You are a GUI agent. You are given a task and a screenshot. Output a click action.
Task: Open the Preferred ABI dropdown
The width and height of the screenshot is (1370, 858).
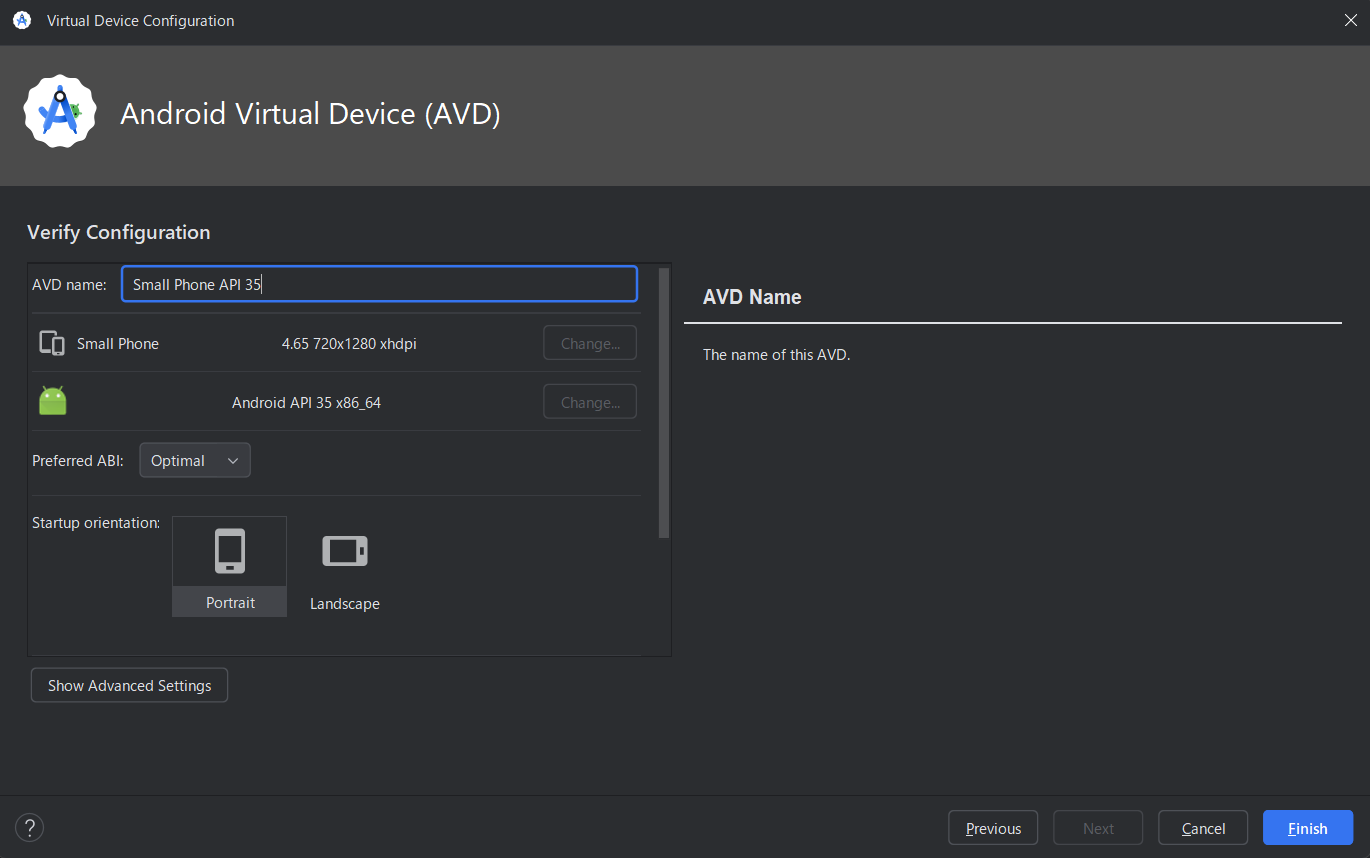point(194,460)
